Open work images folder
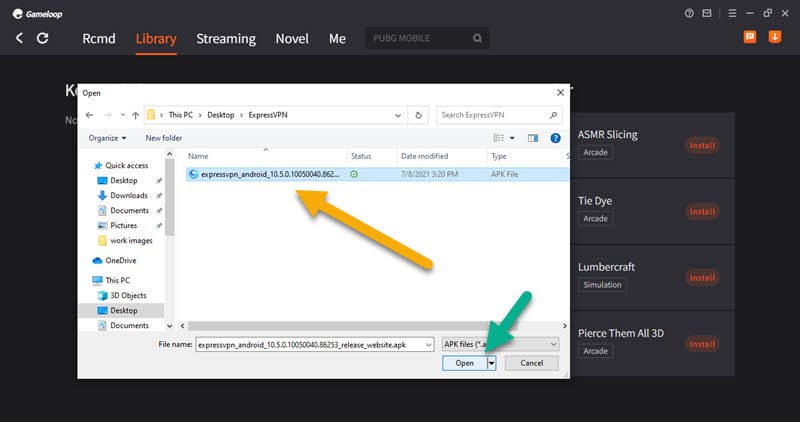This screenshot has width=800, height=422. tap(131, 240)
